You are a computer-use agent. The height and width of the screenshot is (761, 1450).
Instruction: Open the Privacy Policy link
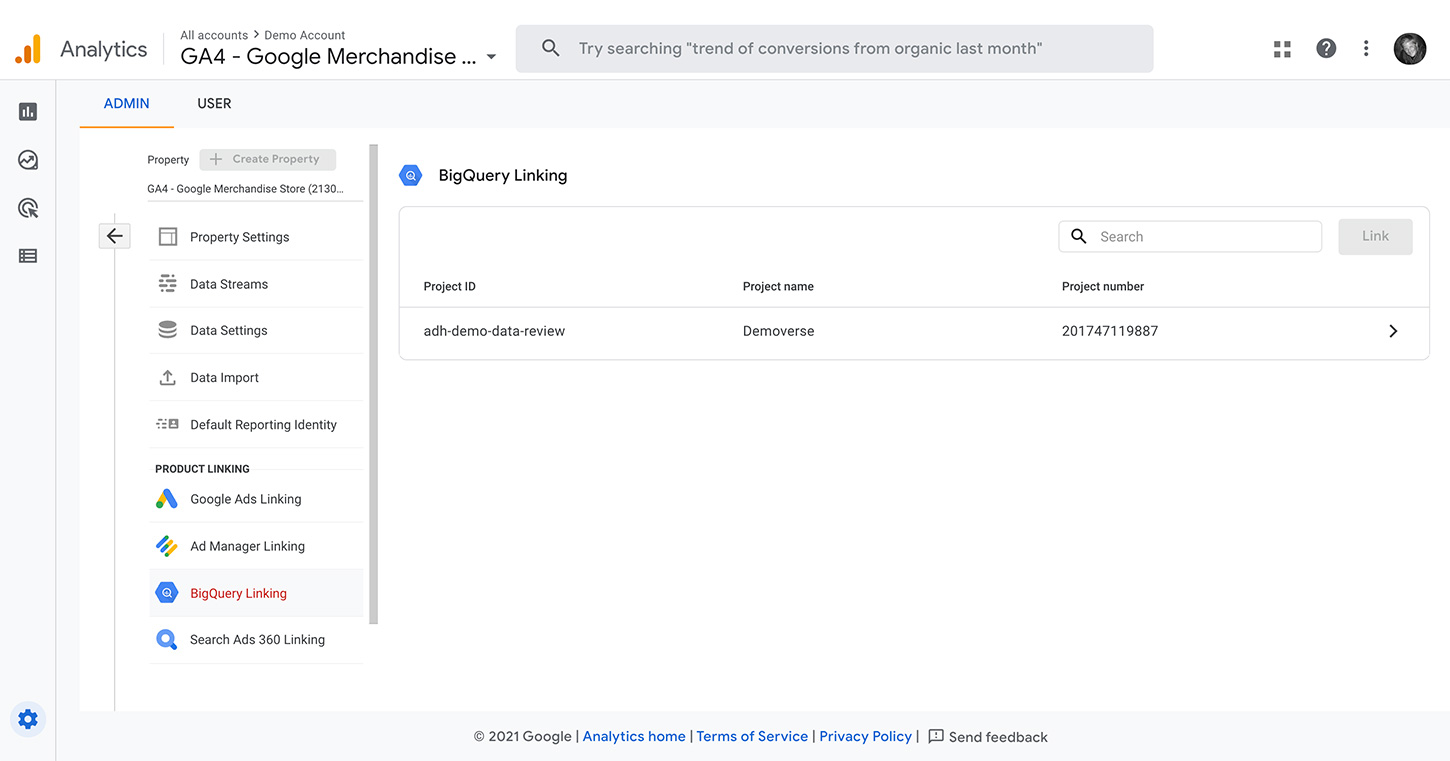866,736
